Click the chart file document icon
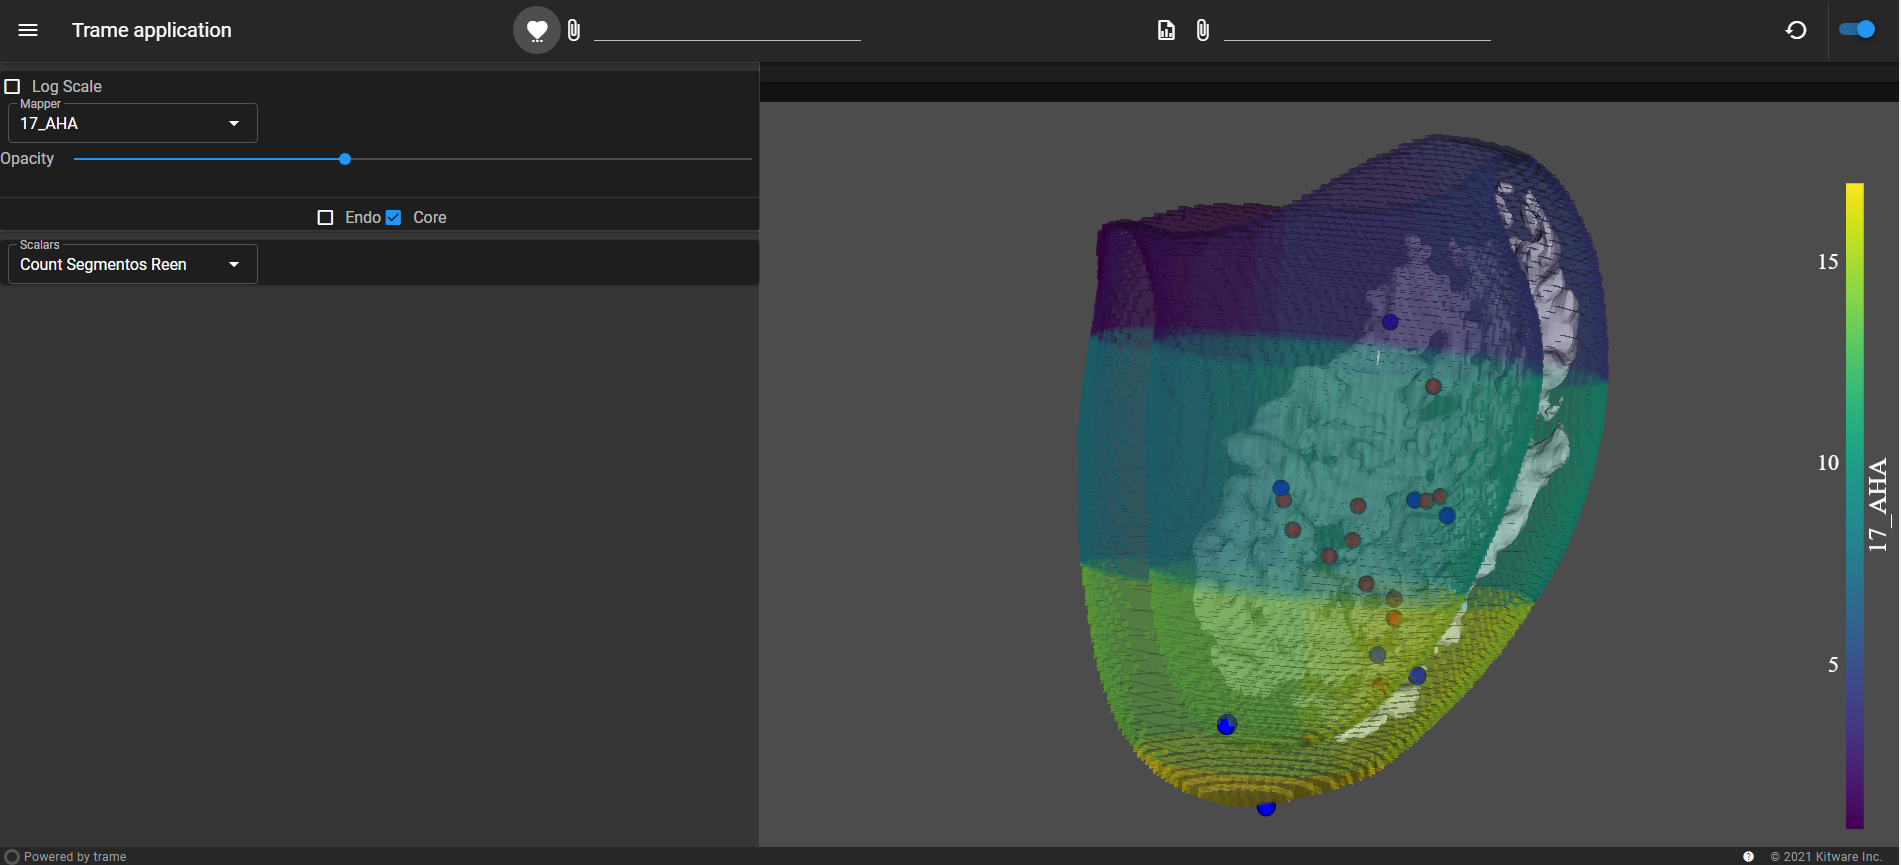The width and height of the screenshot is (1901, 865). tap(1166, 30)
